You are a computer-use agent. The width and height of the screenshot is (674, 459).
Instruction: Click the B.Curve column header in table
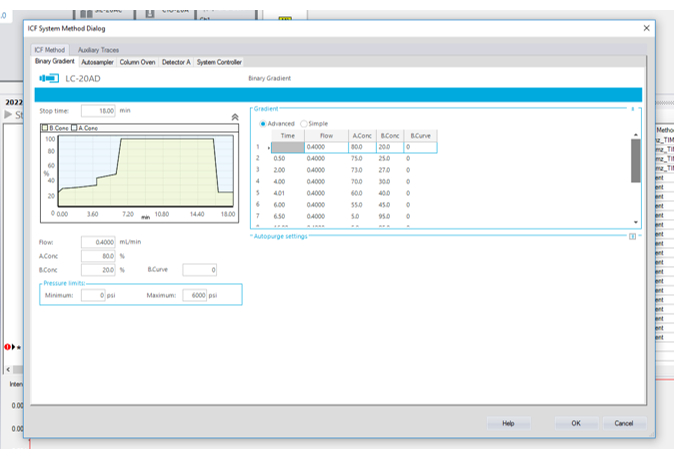tap(420, 135)
